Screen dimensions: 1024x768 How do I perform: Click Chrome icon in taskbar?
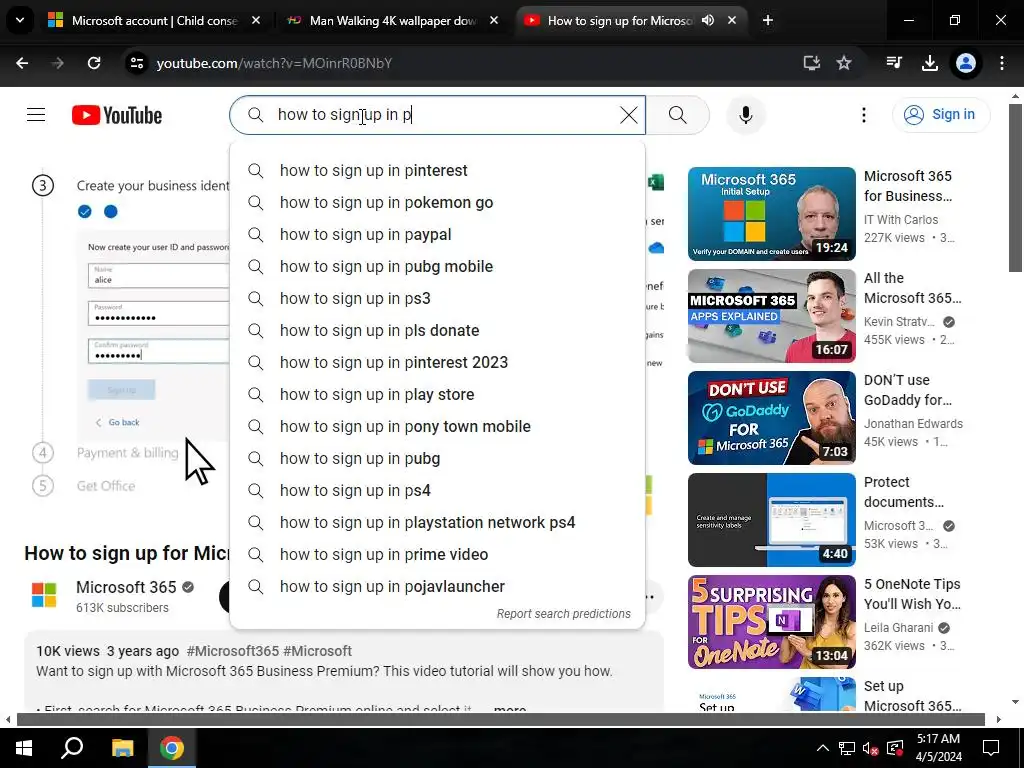[172, 748]
